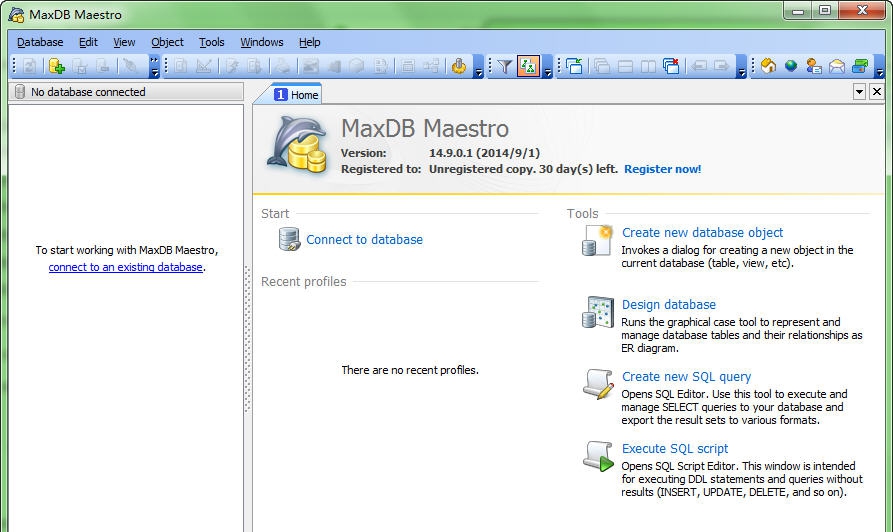Screen dimensions: 893x532
Task: Click the grayed Cascade windows toolbar icon
Action: click(x=602, y=67)
